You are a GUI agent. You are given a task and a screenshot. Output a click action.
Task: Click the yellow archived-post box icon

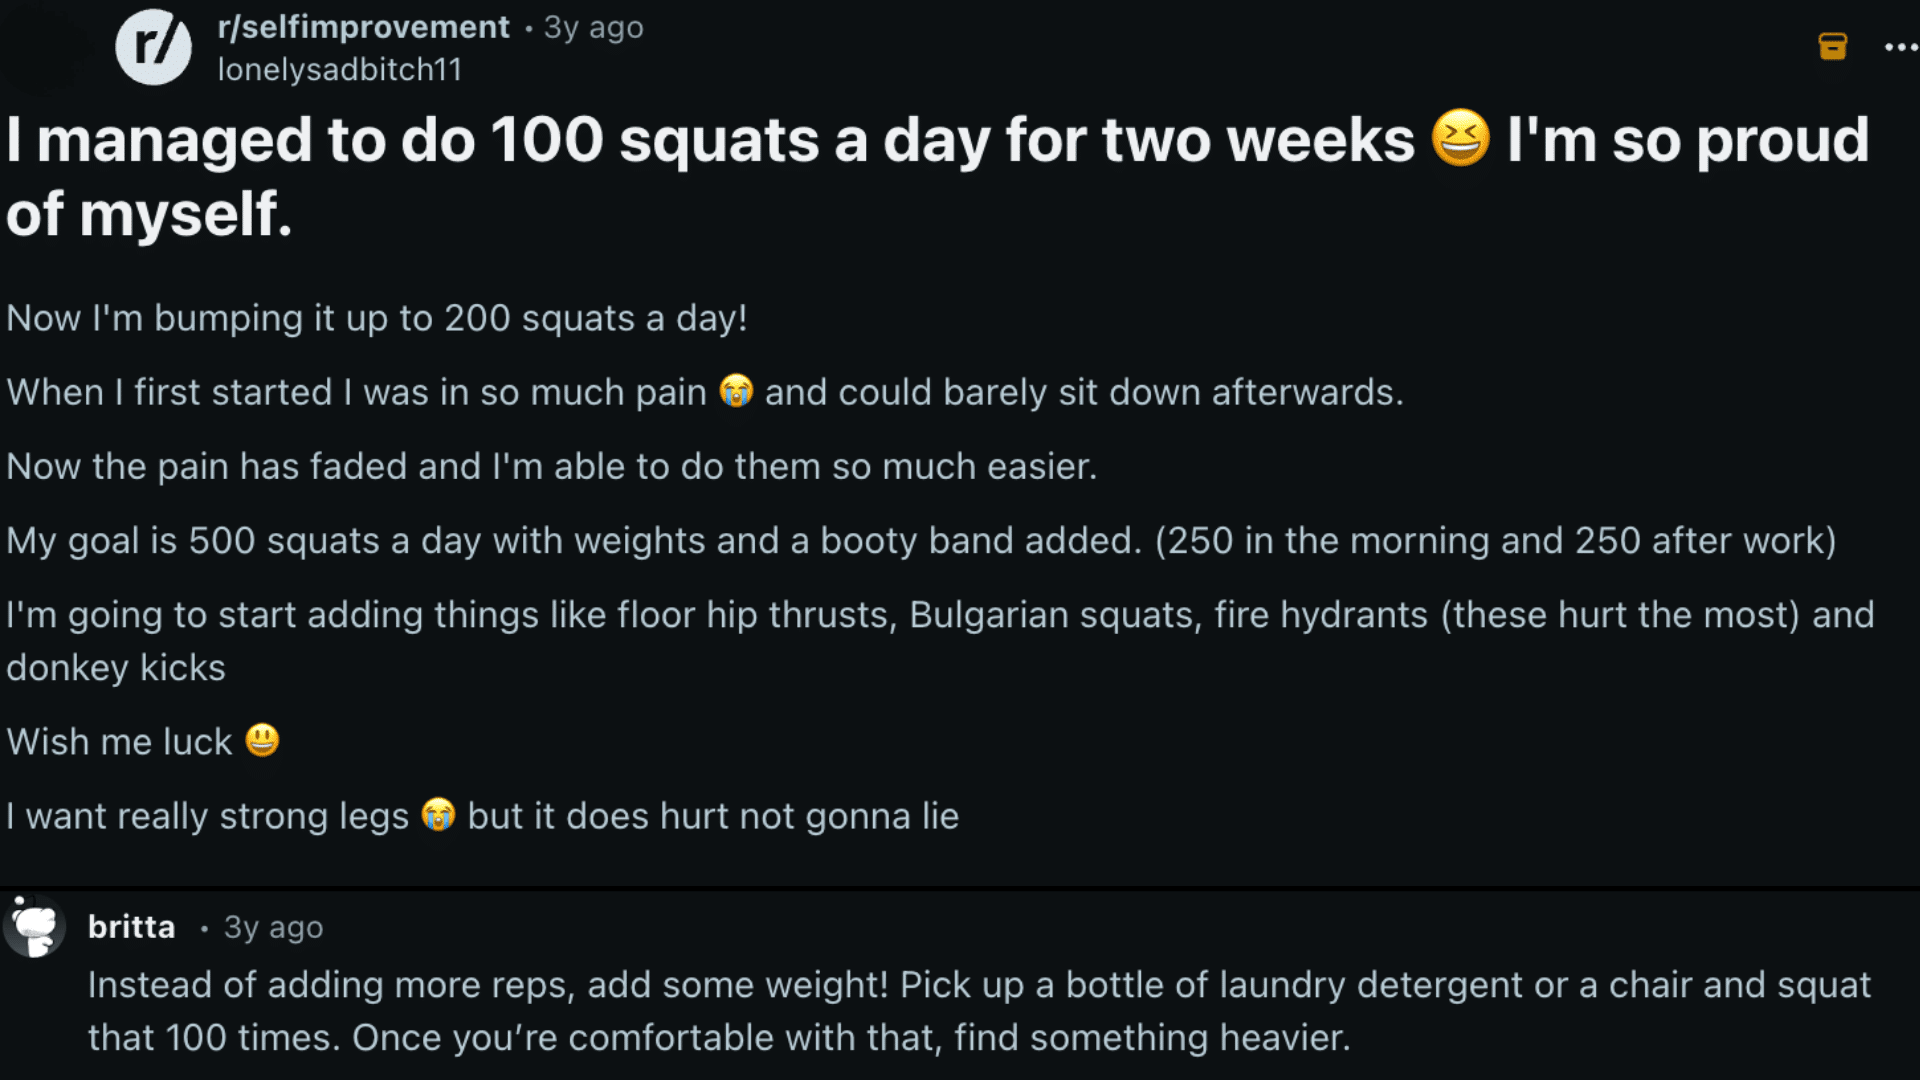tap(1833, 46)
